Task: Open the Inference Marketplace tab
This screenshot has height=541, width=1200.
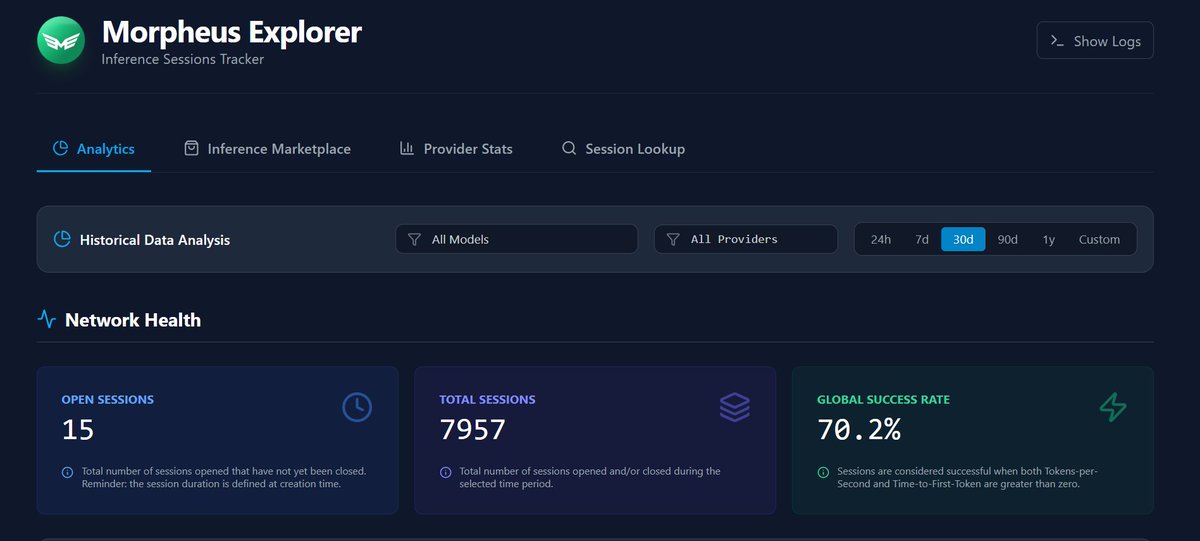Action: (268, 149)
